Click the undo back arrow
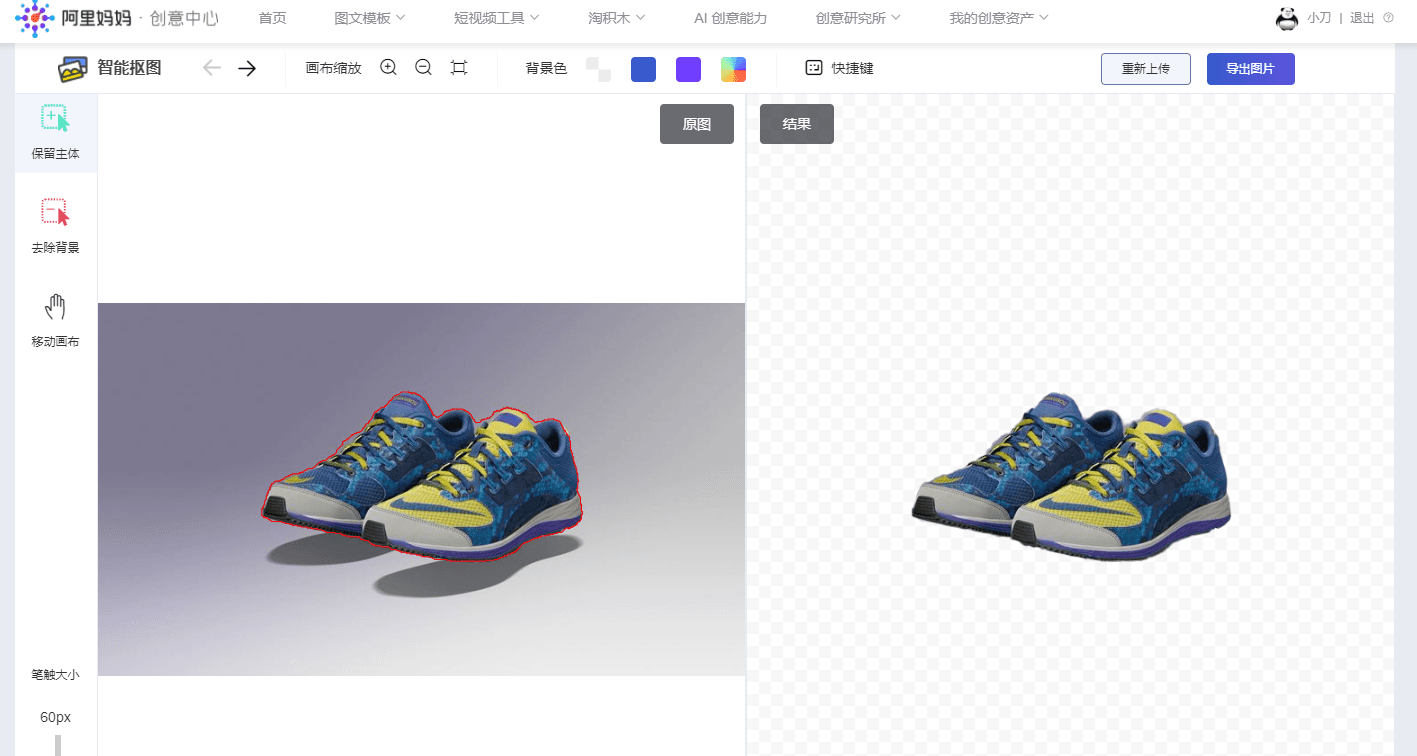Screen dimensions: 1417x756 point(212,68)
